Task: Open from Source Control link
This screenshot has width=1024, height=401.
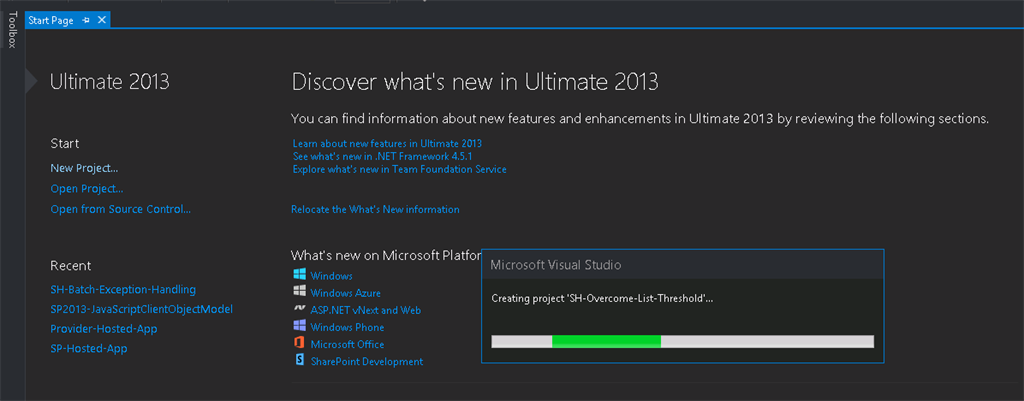Action: [120, 209]
